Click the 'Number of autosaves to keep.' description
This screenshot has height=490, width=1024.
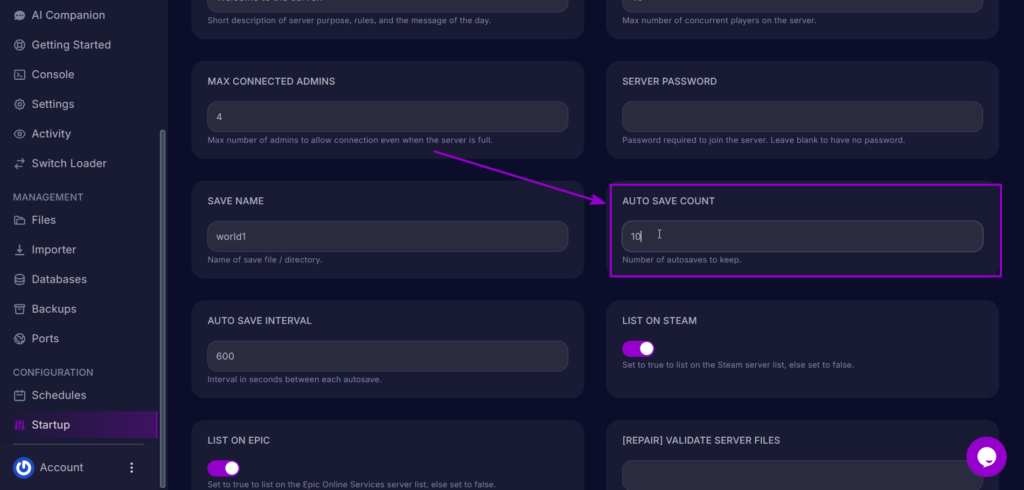pos(681,260)
